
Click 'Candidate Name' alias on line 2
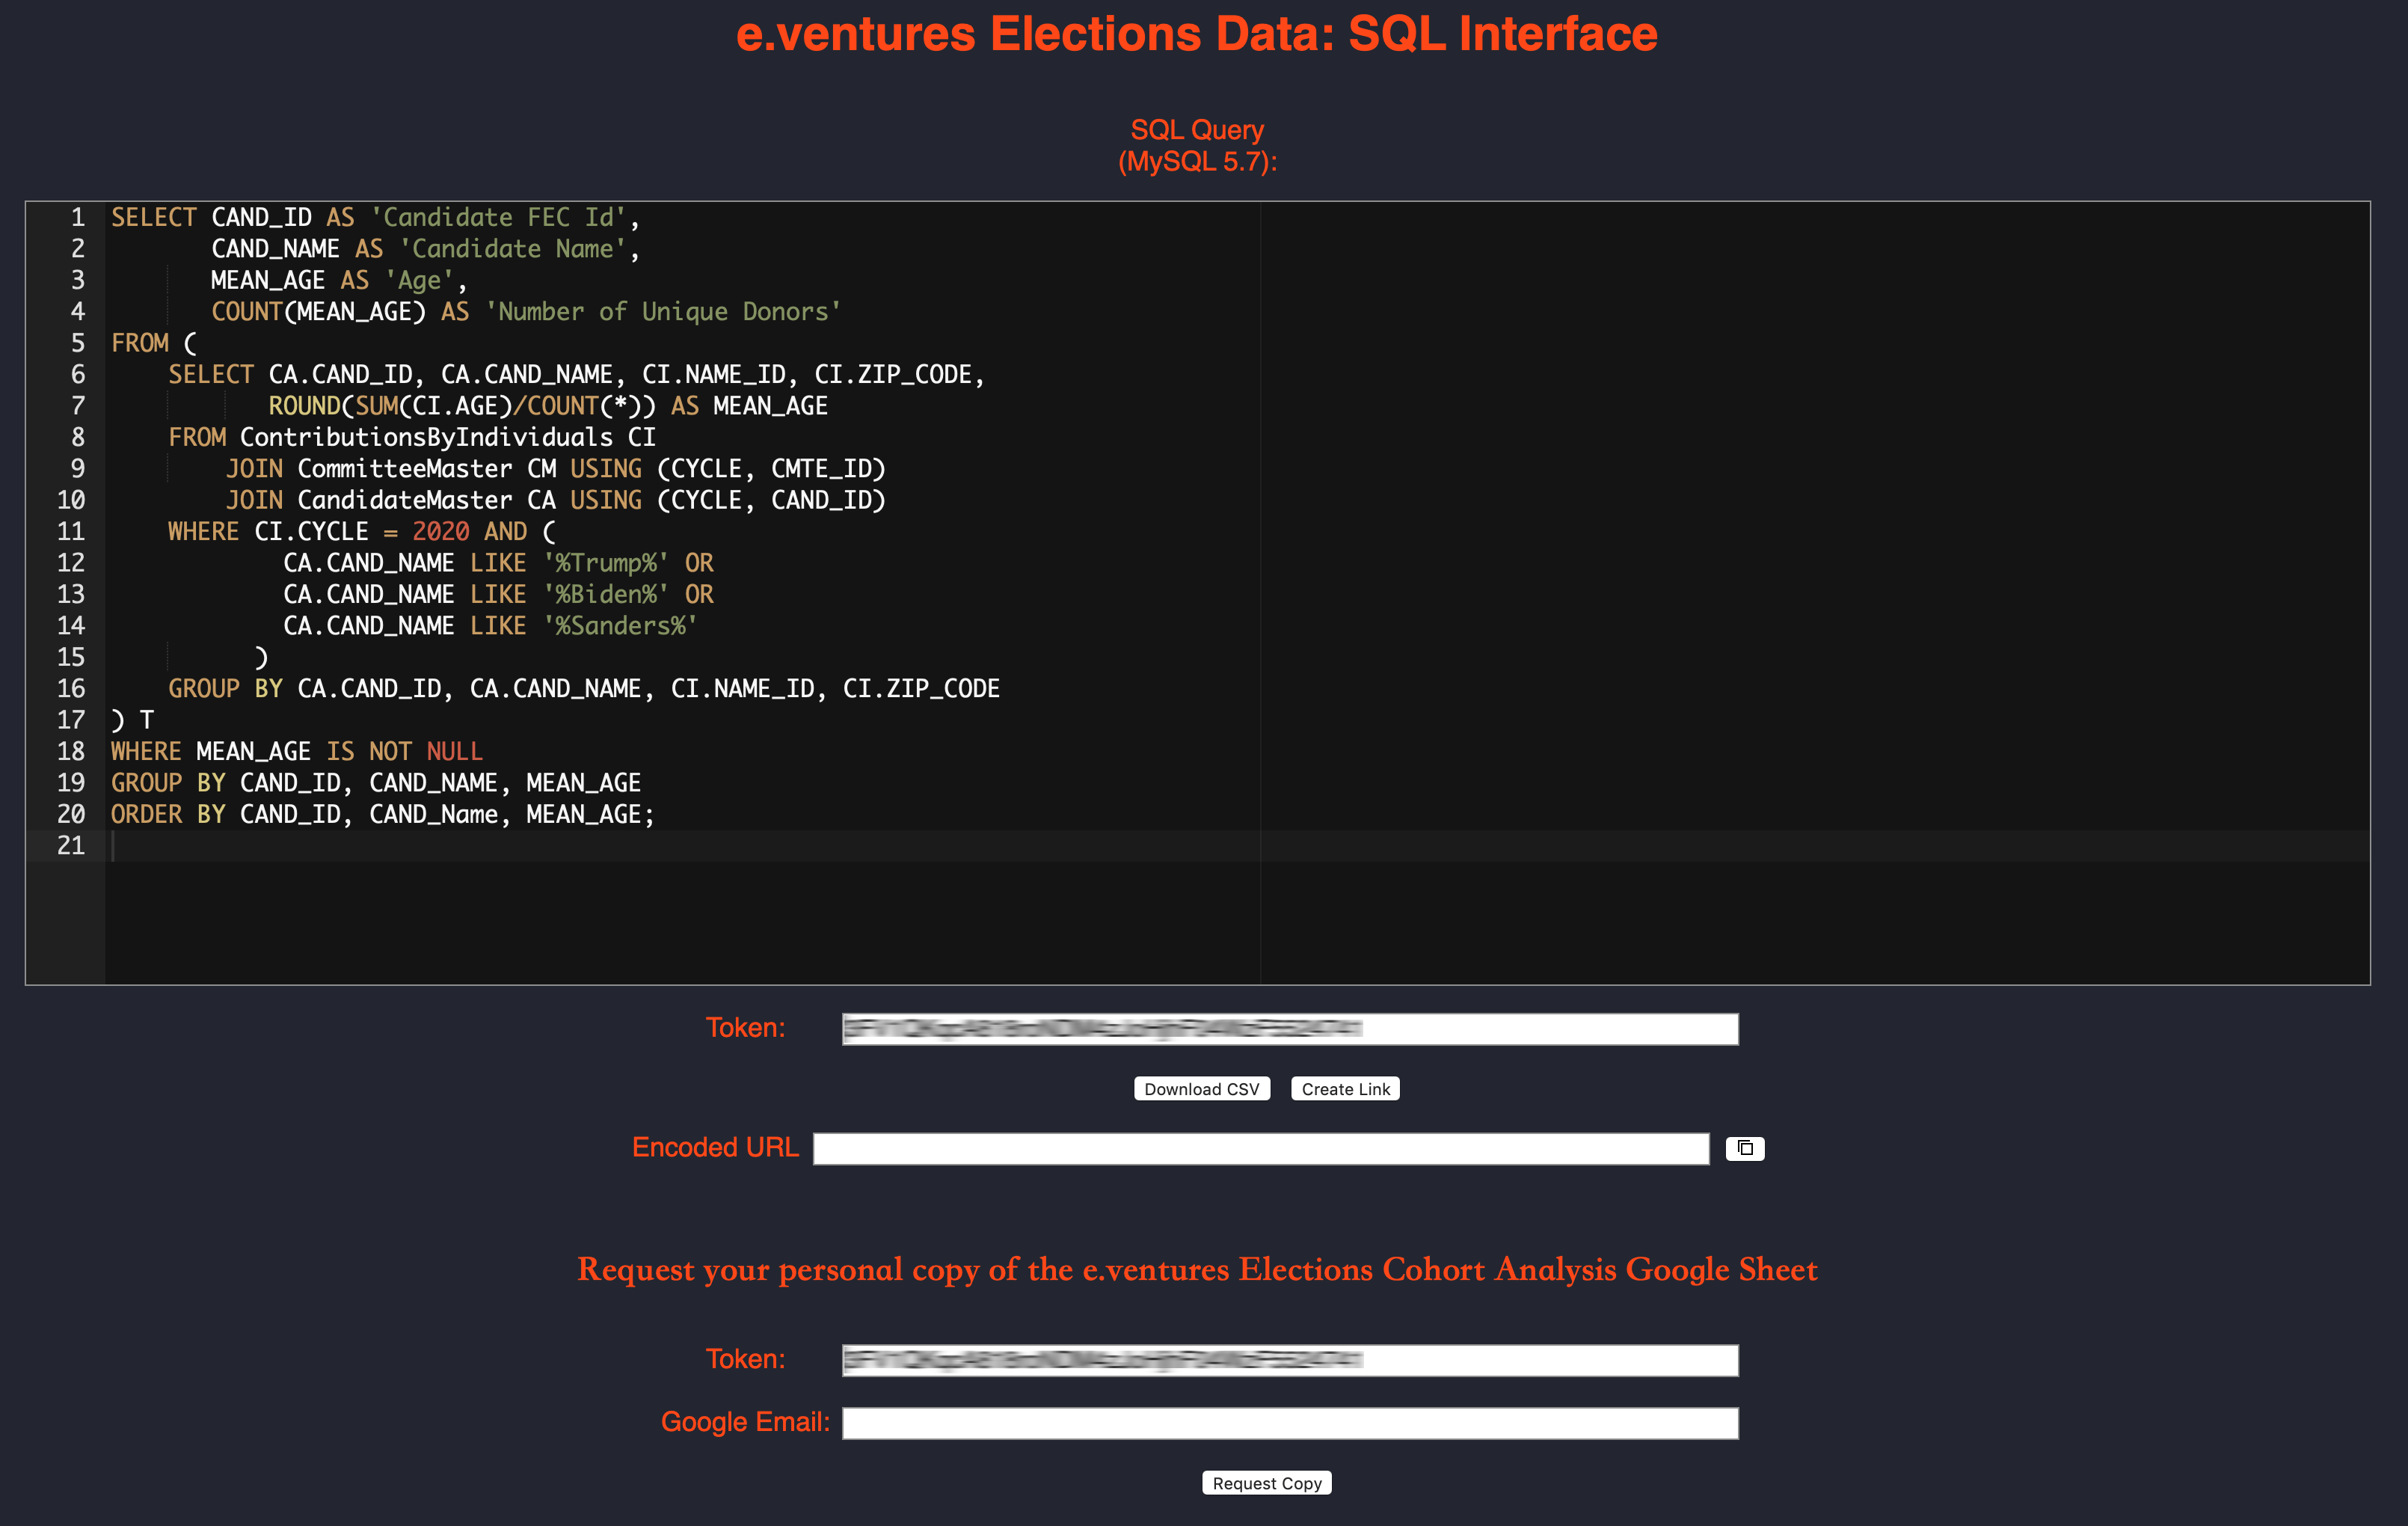pos(513,249)
